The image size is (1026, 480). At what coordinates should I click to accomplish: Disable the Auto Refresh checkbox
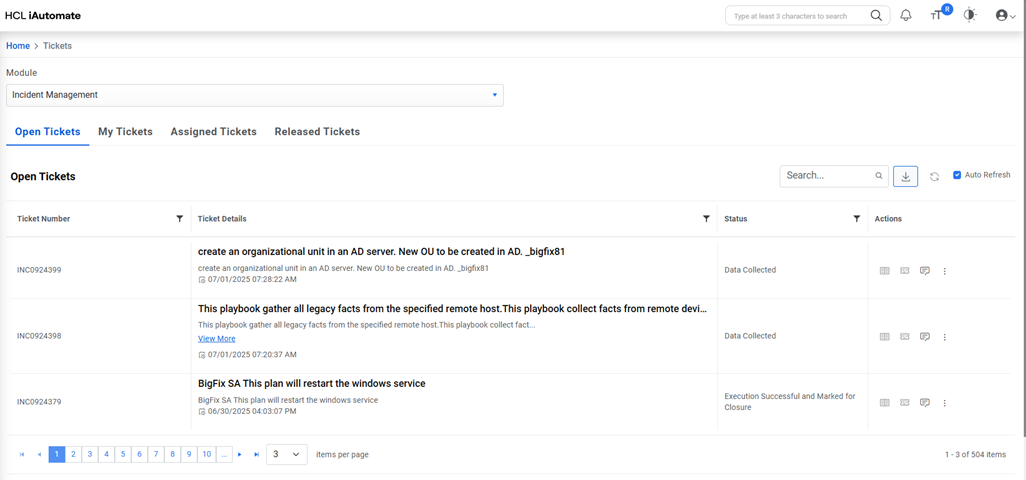[957, 175]
